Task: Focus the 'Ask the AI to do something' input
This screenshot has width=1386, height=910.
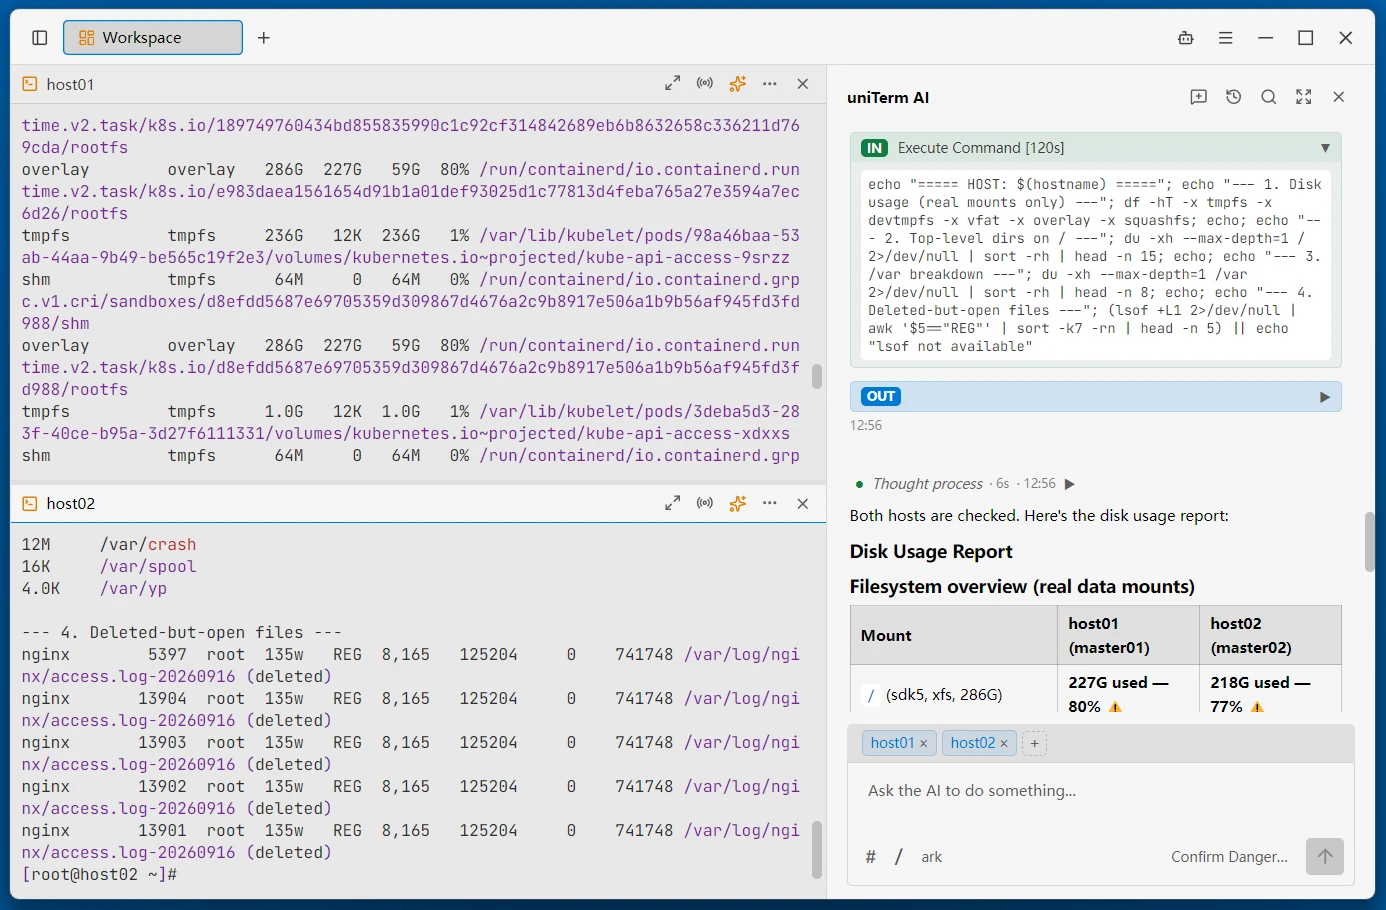Action: click(1100, 791)
